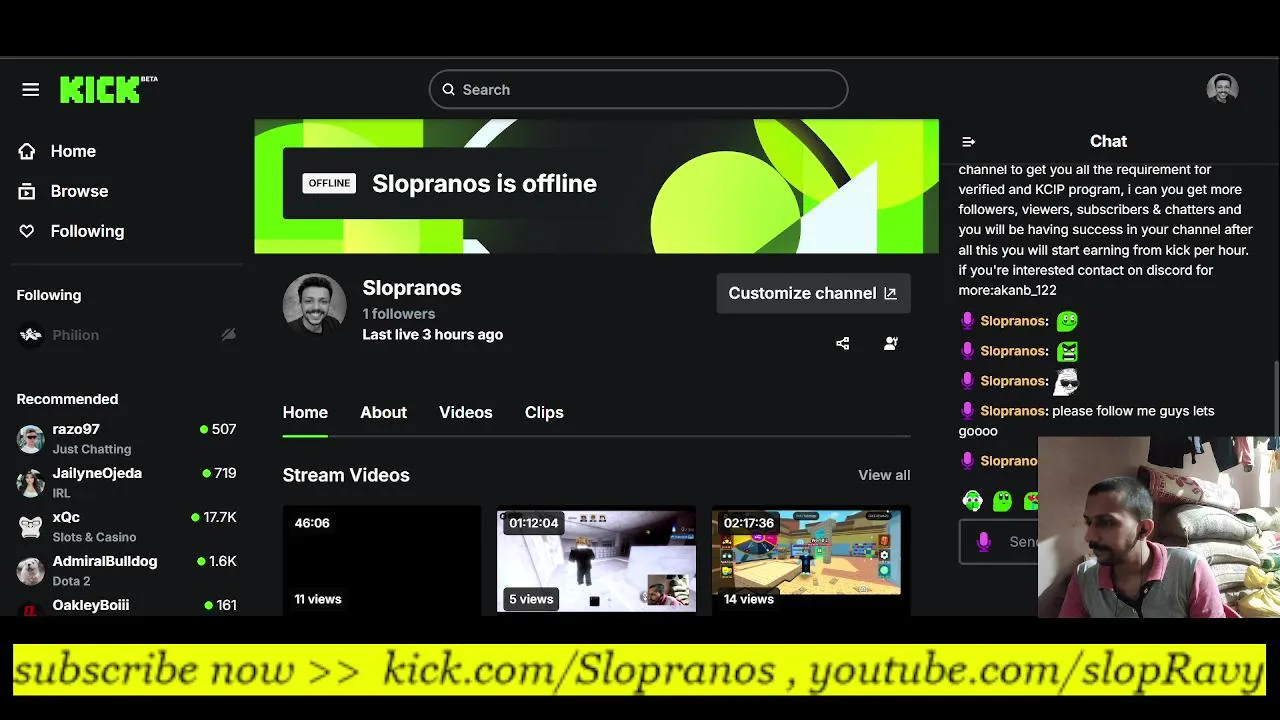The image size is (1280, 720).
Task: Click xQc's 17.7K viewer count
Action: [x=214, y=517]
